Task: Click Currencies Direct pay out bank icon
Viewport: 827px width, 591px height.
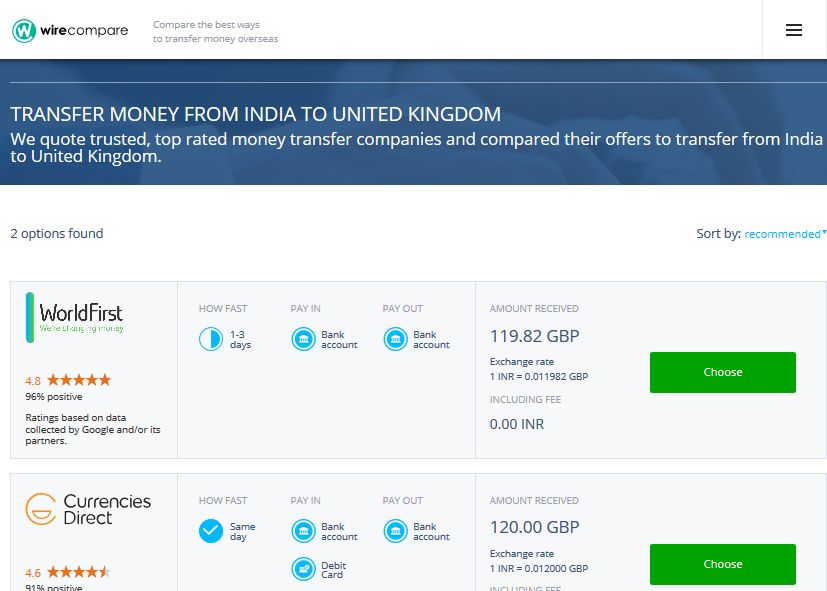Action: point(395,531)
